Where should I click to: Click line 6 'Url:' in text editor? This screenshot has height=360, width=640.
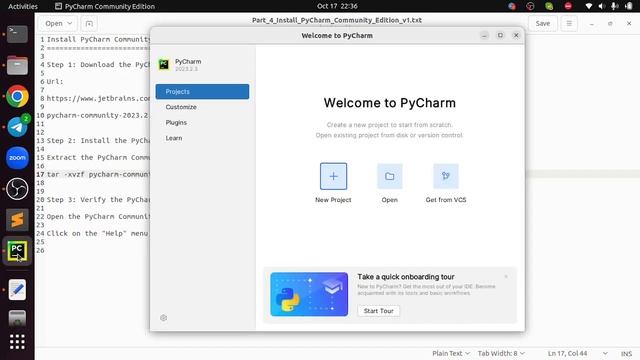click(x=55, y=81)
